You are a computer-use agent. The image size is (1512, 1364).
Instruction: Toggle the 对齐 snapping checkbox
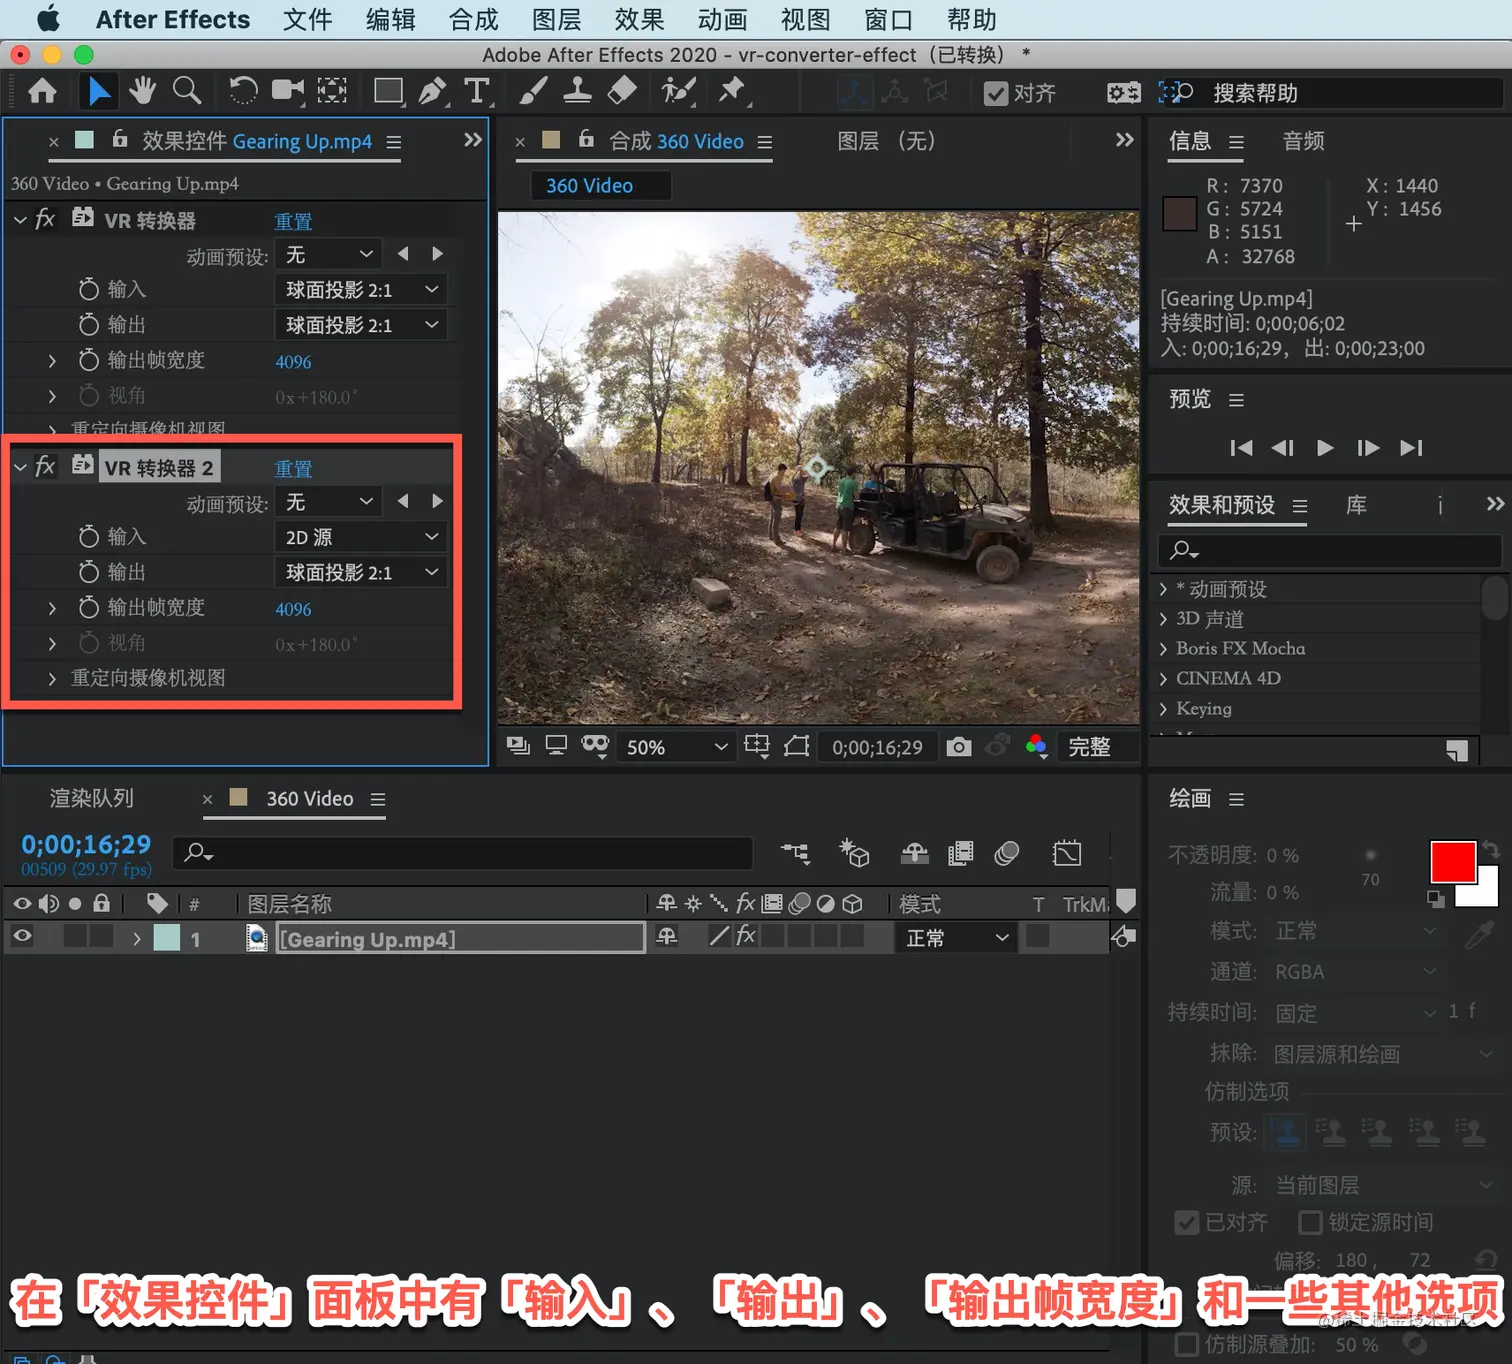click(996, 93)
